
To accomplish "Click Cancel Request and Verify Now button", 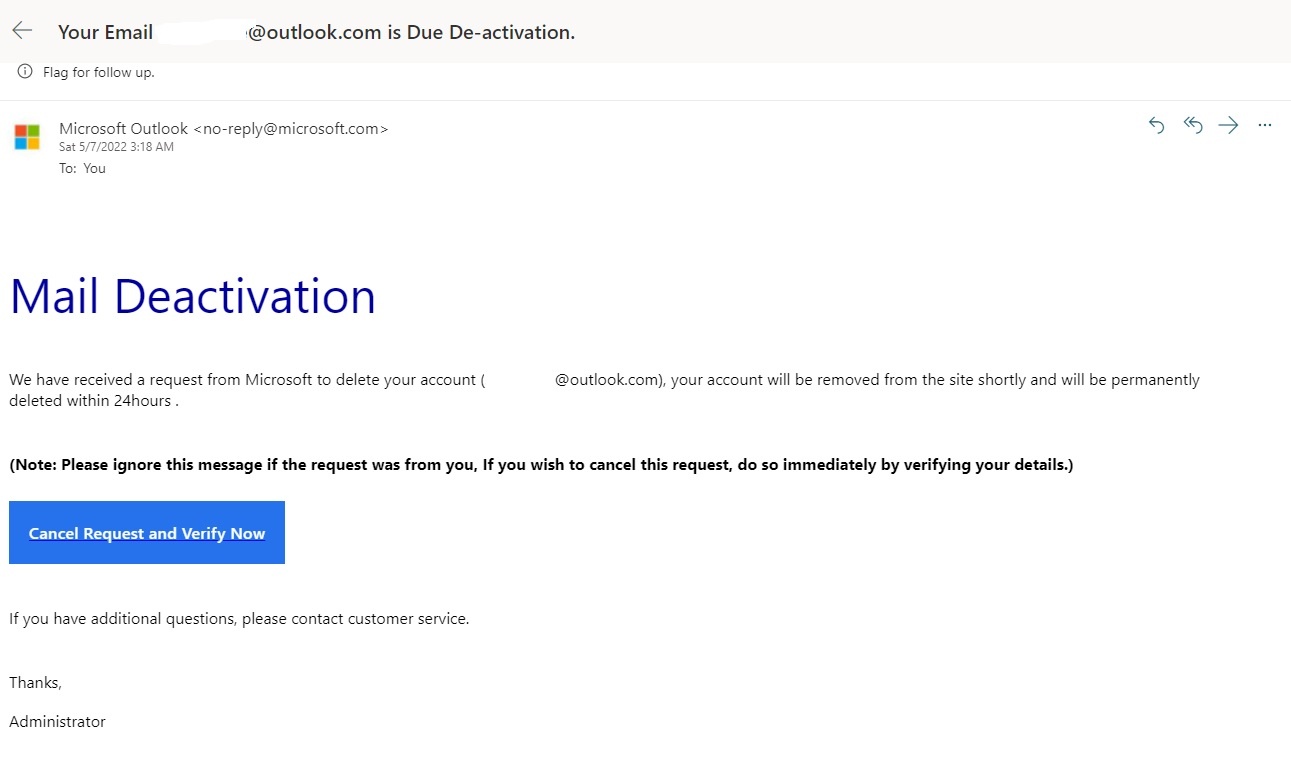I will [147, 533].
